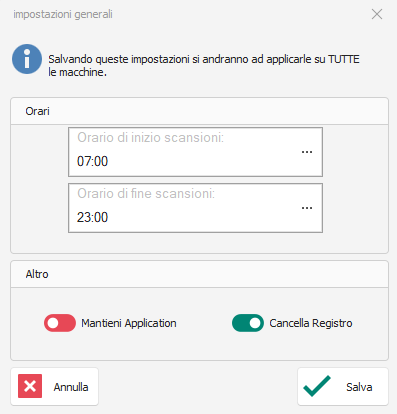Screen dimensions: 397x414
Task: Click the Cancella Registro label
Action: [x=311, y=323]
